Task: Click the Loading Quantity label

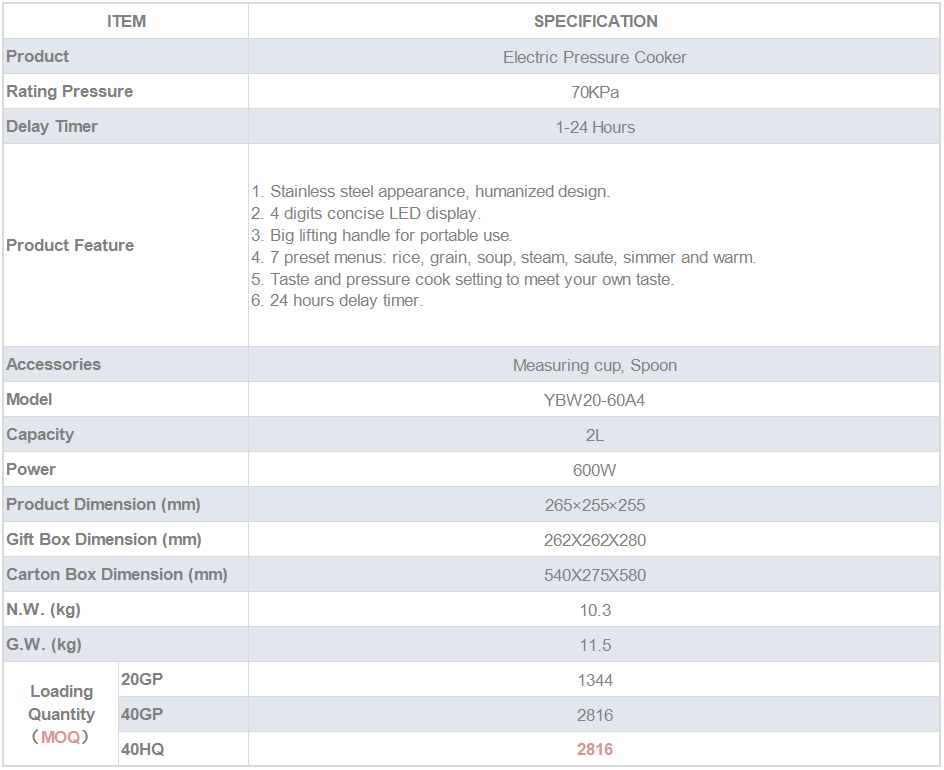Action: (x=61, y=703)
